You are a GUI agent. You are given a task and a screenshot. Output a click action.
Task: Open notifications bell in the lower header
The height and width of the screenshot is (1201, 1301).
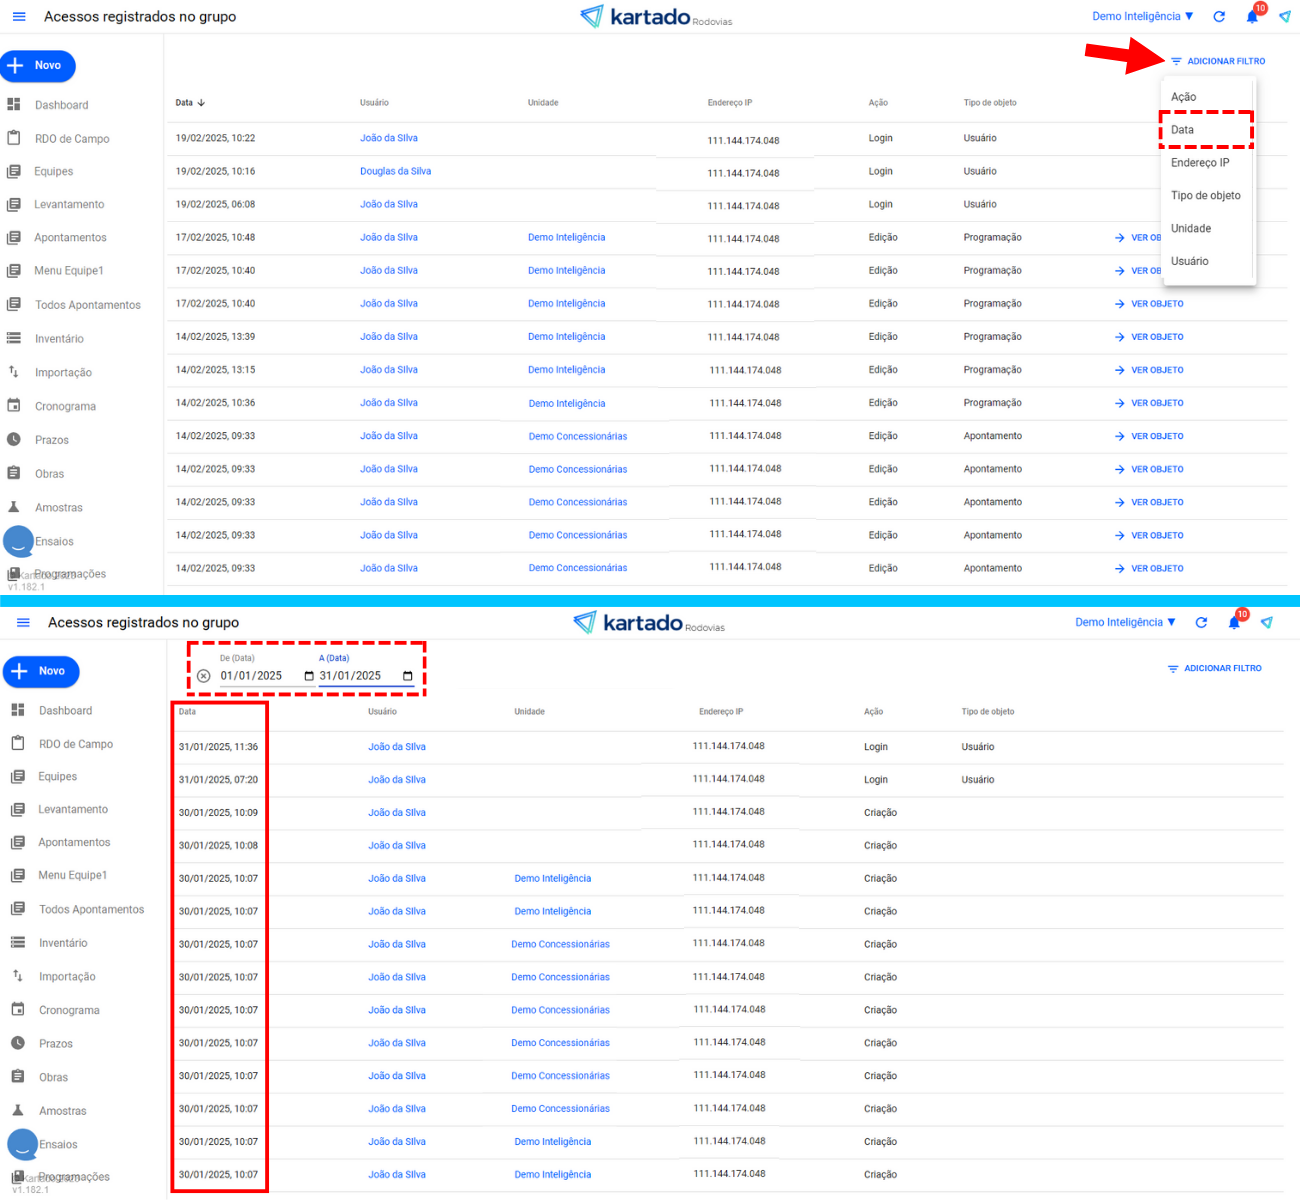1234,623
